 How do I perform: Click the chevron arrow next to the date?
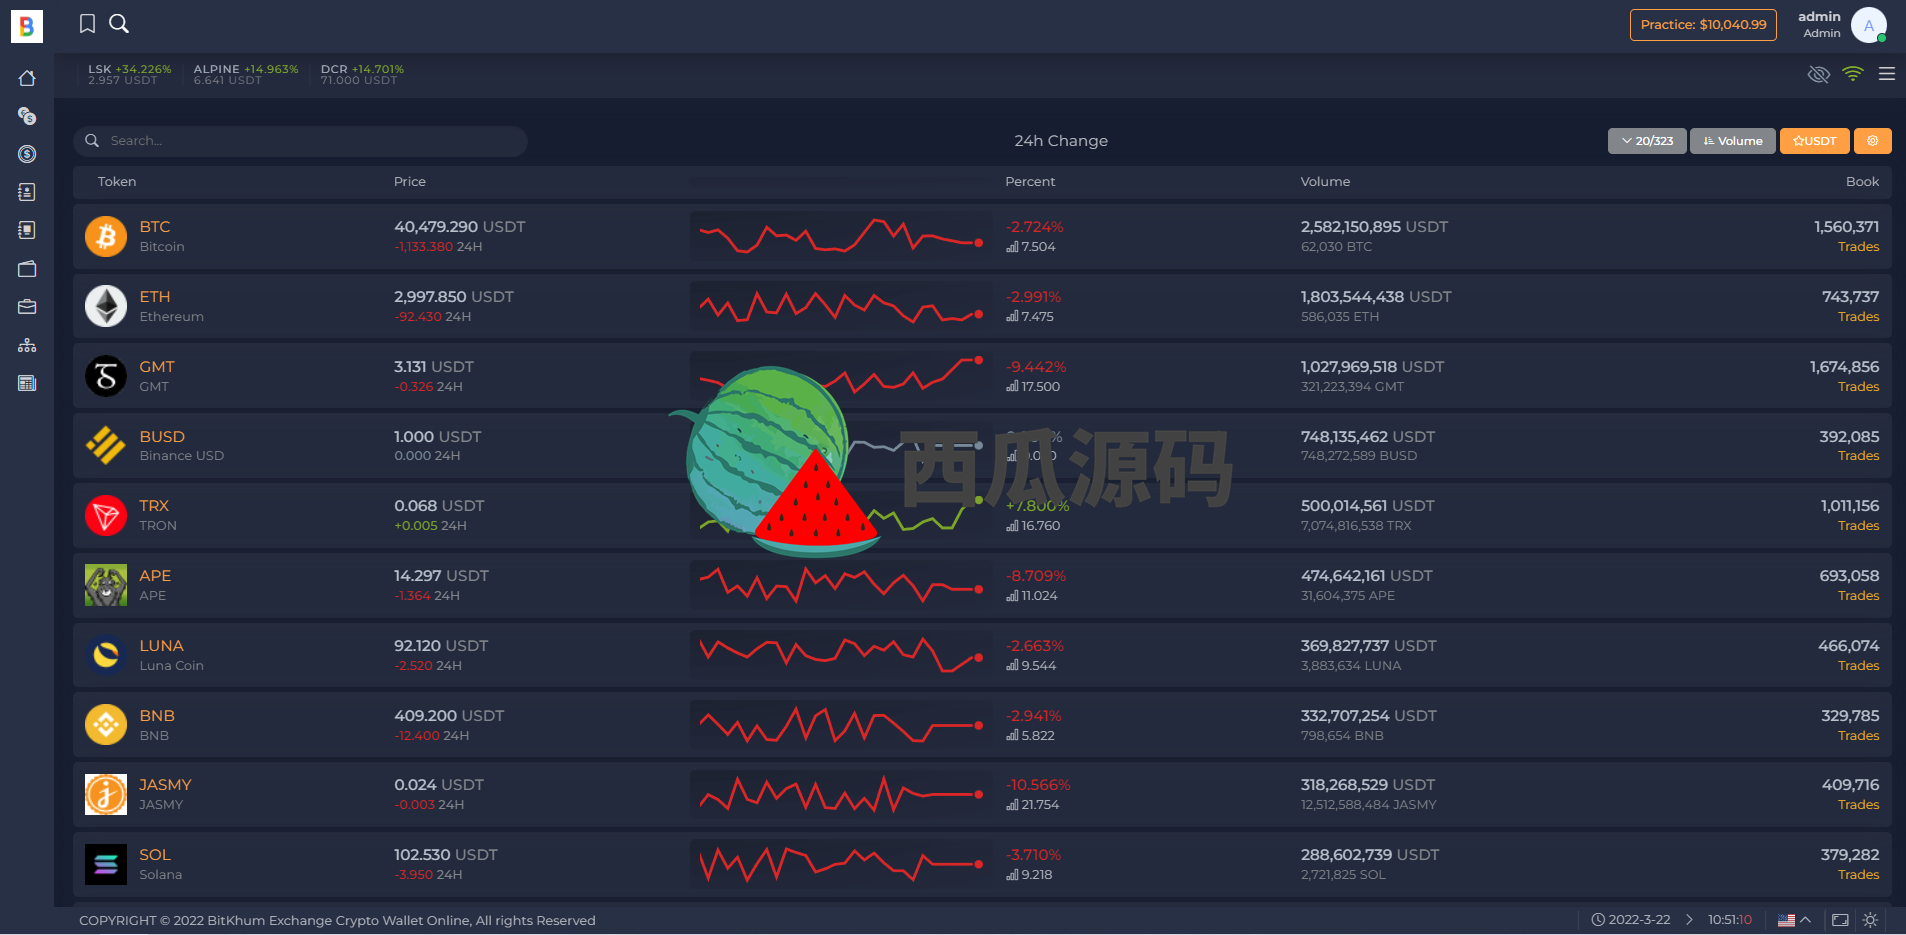tap(1690, 920)
